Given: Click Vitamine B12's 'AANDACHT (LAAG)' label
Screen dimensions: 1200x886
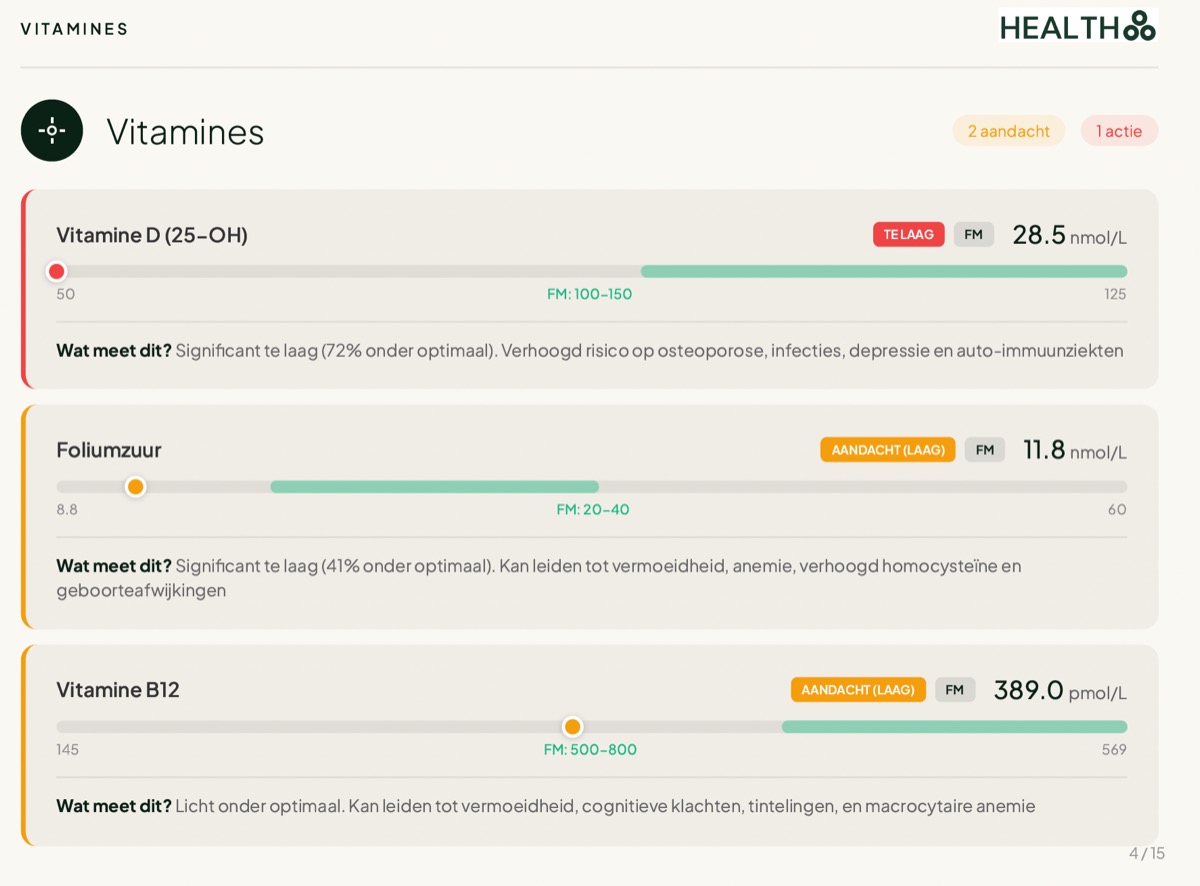Looking at the screenshot, I should pos(858,690).
